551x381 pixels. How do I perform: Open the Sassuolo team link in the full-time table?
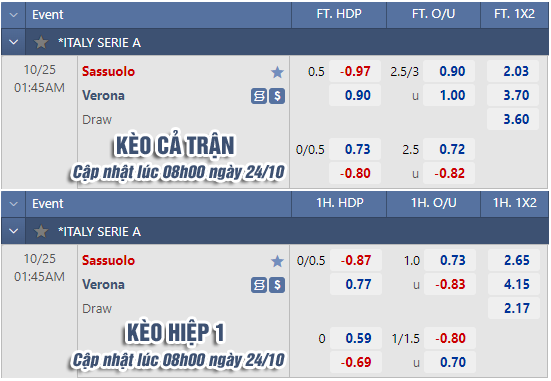coord(109,71)
